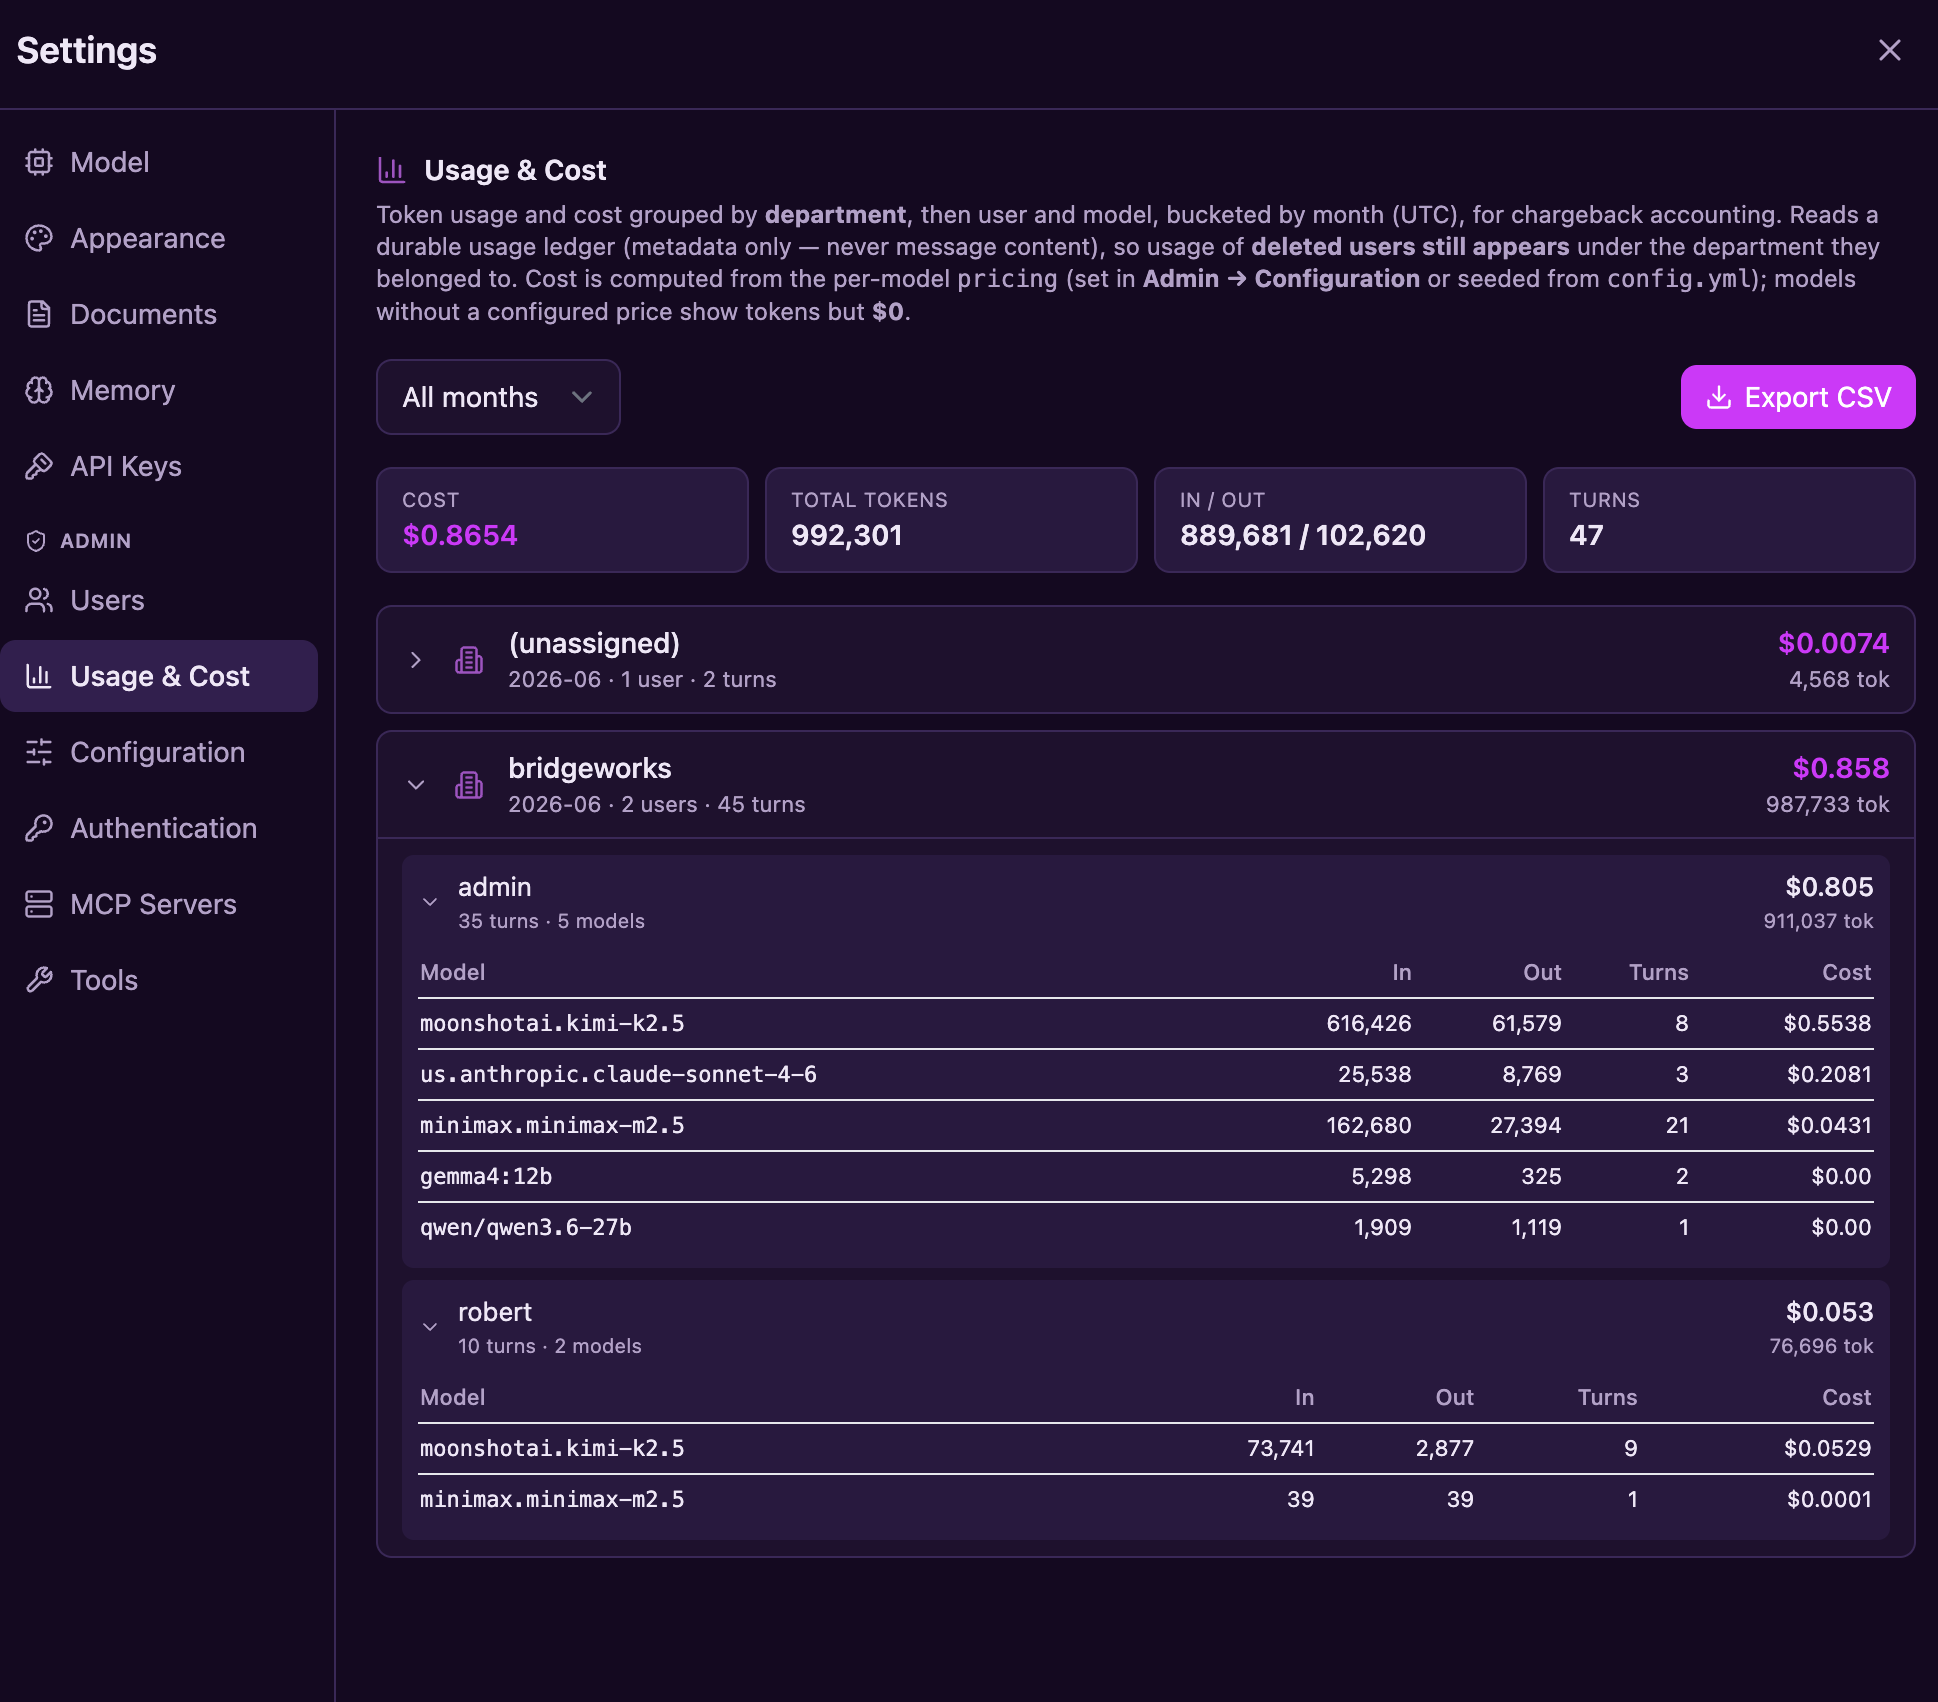This screenshot has height=1702, width=1938.
Task: Select the Usage & Cost sidebar item
Action: pyautogui.click(x=159, y=676)
